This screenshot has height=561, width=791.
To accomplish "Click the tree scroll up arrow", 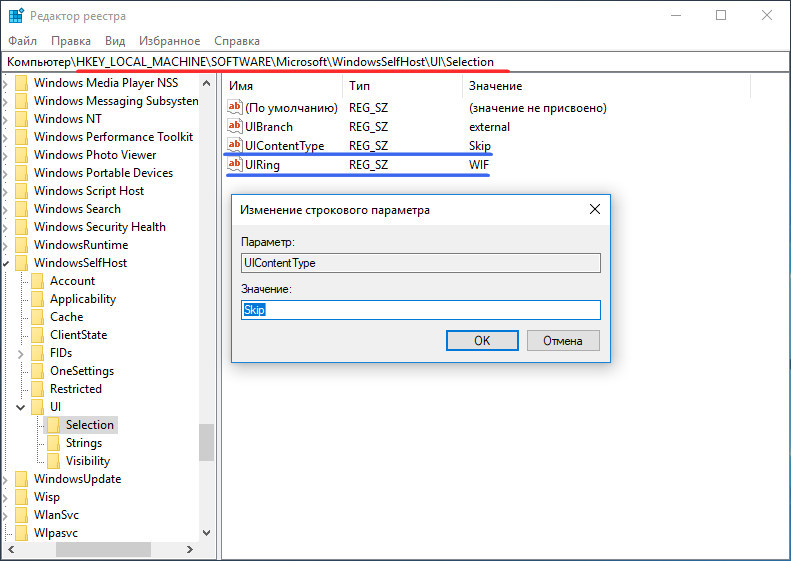I will (206, 83).
